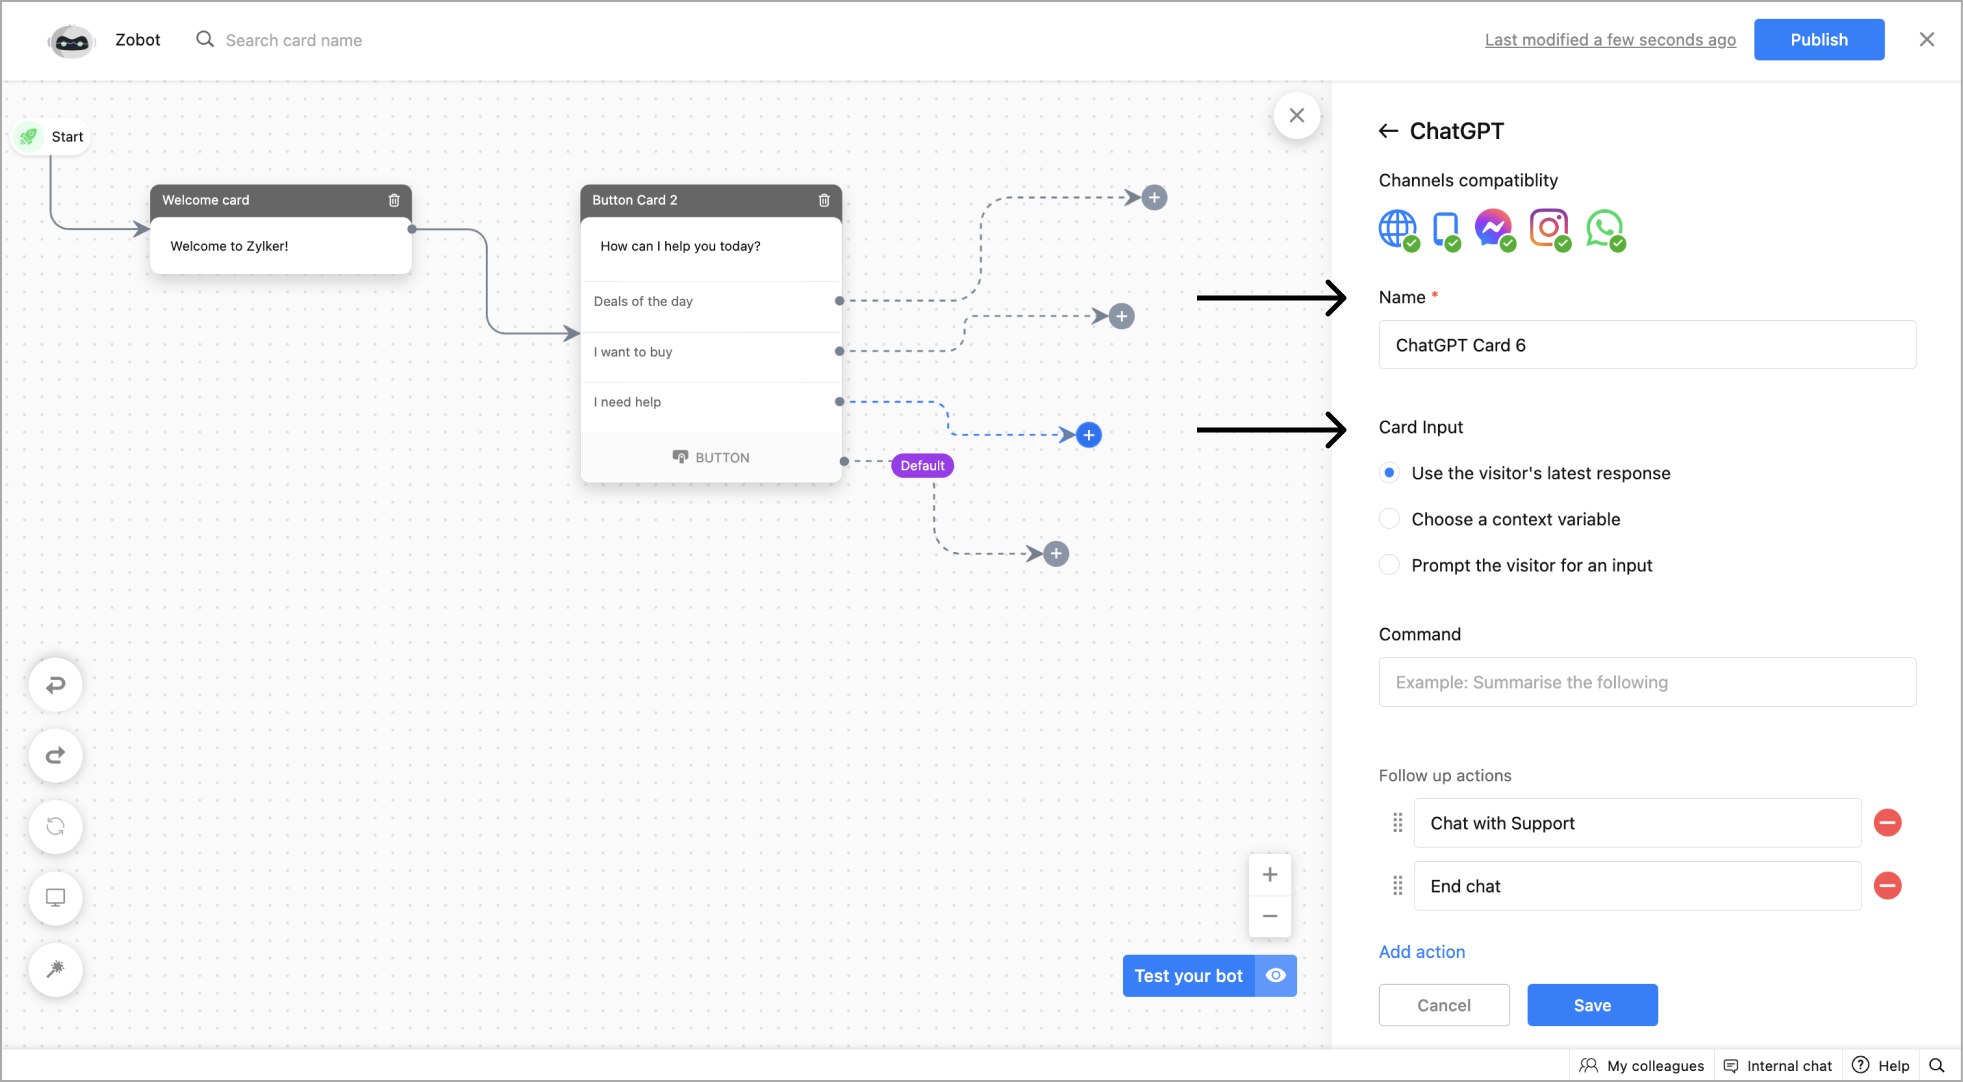Remove the End chat follow up action
This screenshot has height=1082, width=1963.
[1888, 886]
